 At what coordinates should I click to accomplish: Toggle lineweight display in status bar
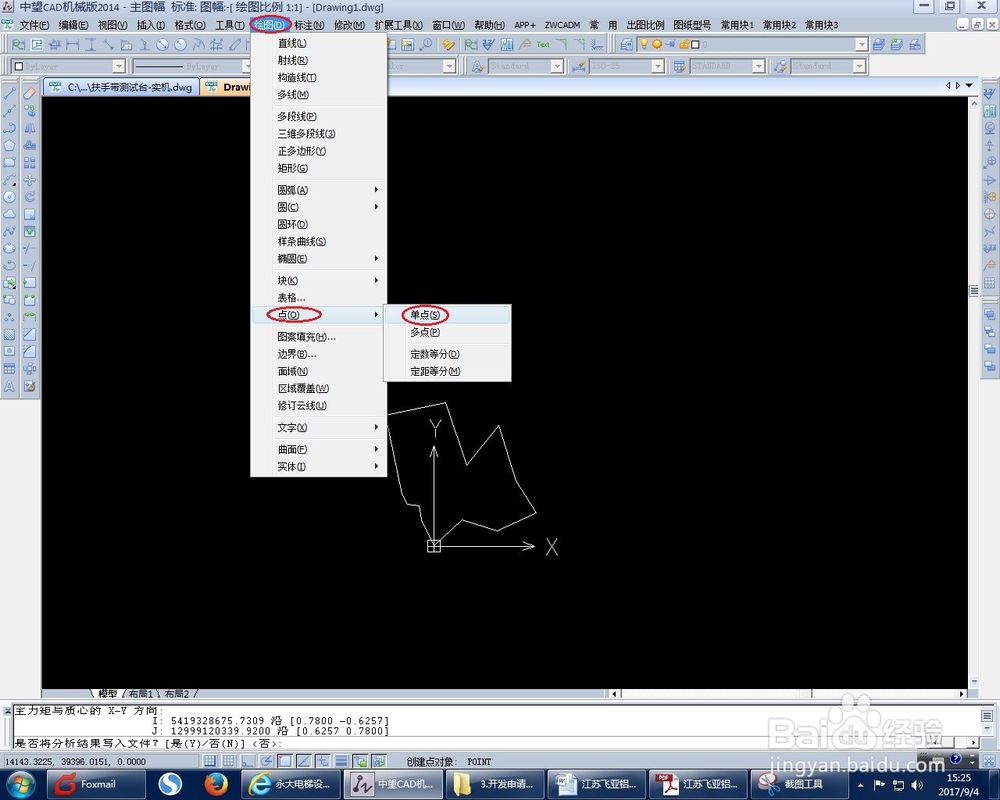tap(341, 761)
